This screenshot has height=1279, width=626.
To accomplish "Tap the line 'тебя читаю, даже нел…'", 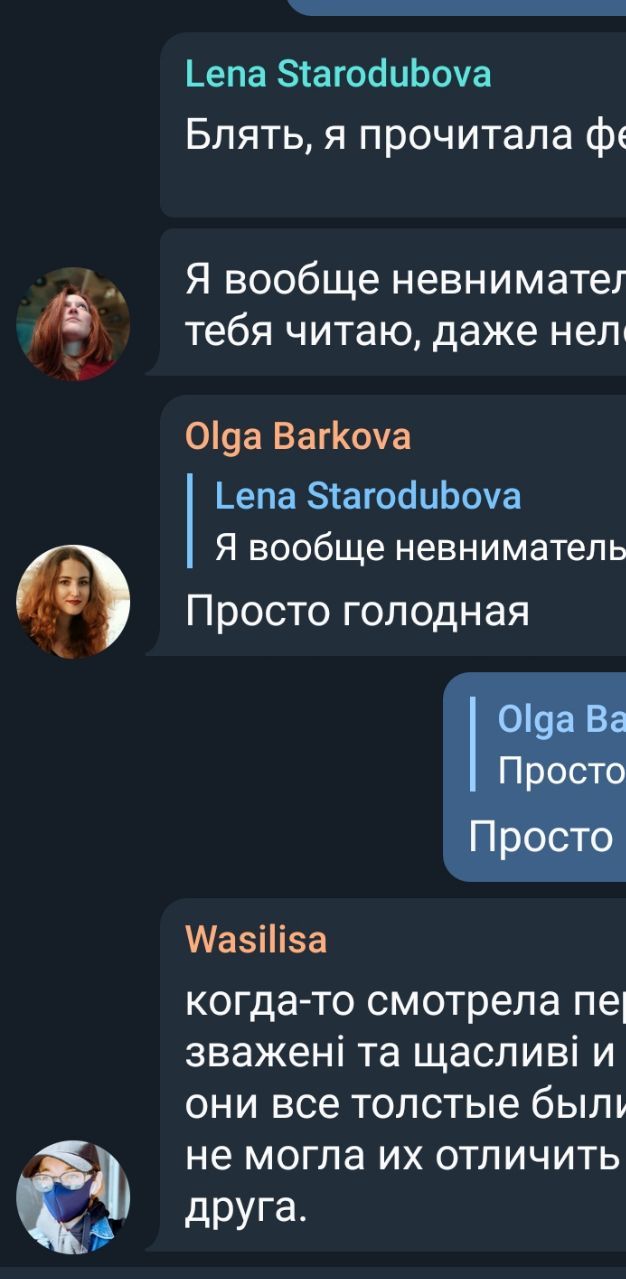I will point(405,332).
